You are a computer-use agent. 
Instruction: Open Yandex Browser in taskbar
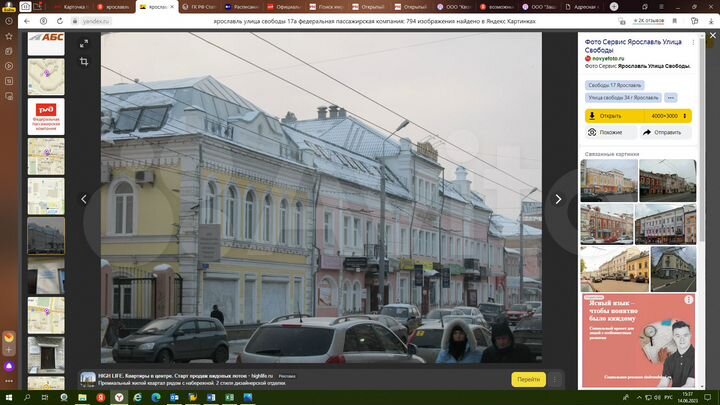tap(119, 397)
